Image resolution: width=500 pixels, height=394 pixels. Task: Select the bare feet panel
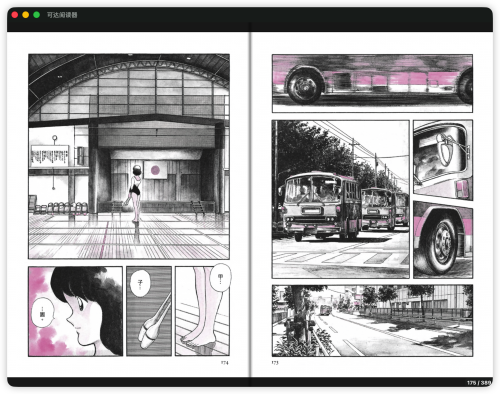202,311
